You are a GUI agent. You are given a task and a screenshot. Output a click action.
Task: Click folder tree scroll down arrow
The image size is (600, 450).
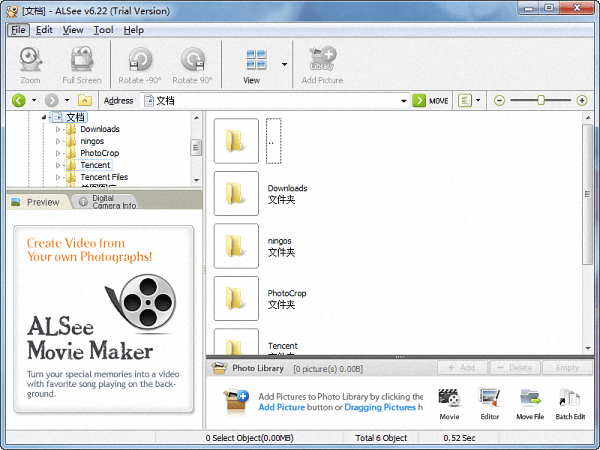click(x=196, y=180)
